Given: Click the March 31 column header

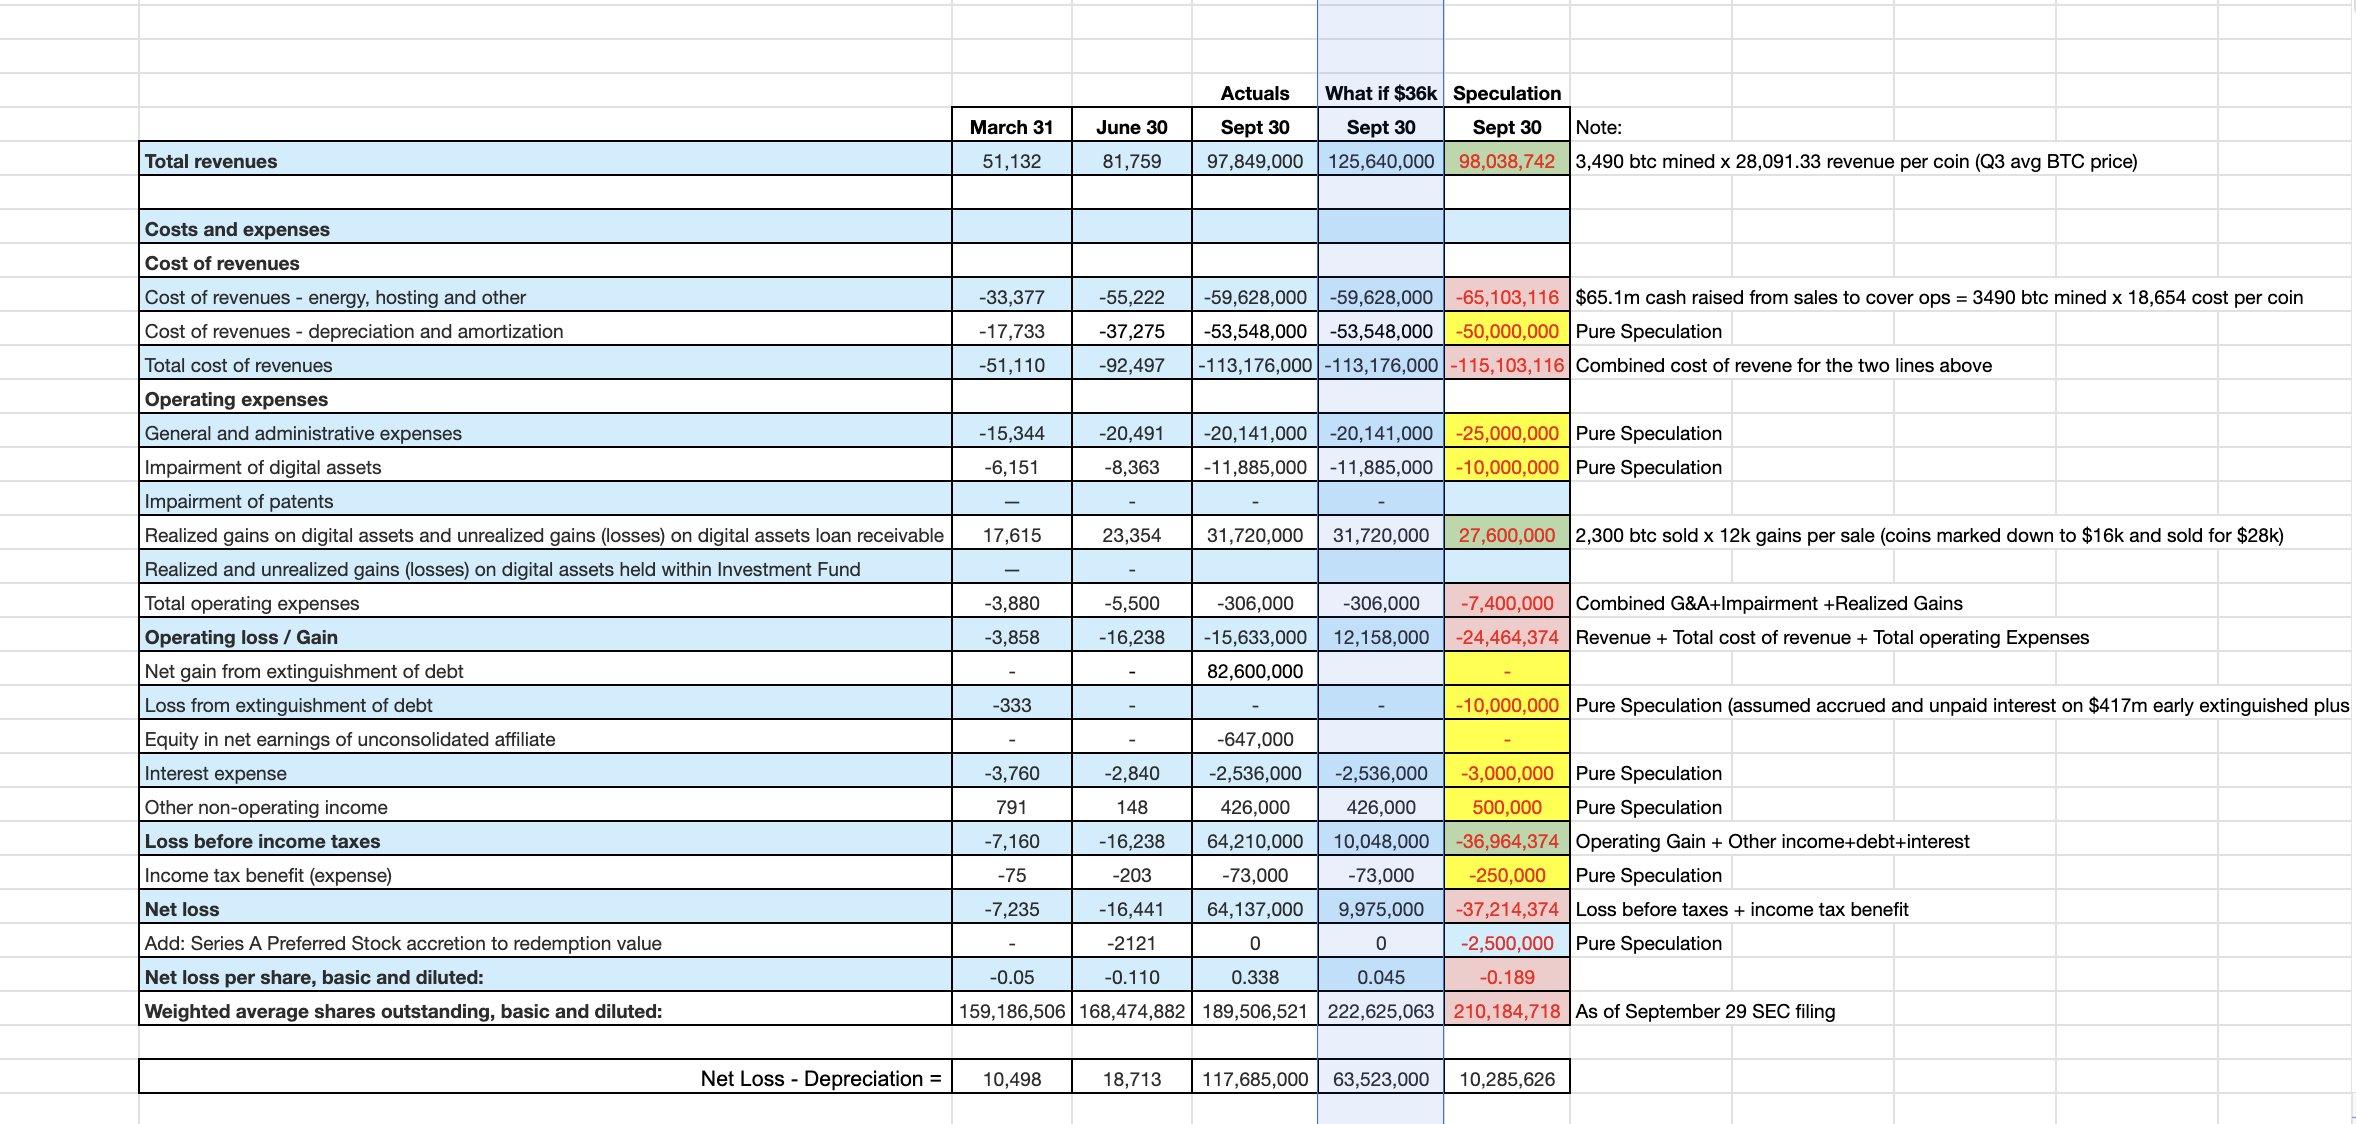Looking at the screenshot, I should point(1011,127).
